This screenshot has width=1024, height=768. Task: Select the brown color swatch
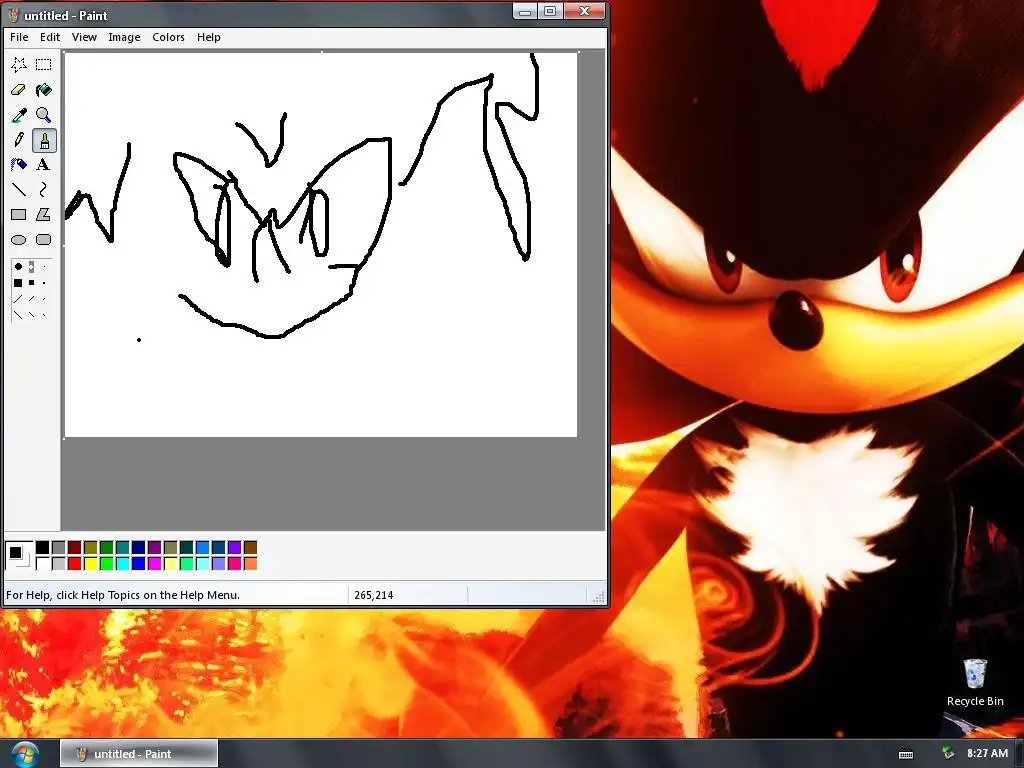point(251,547)
